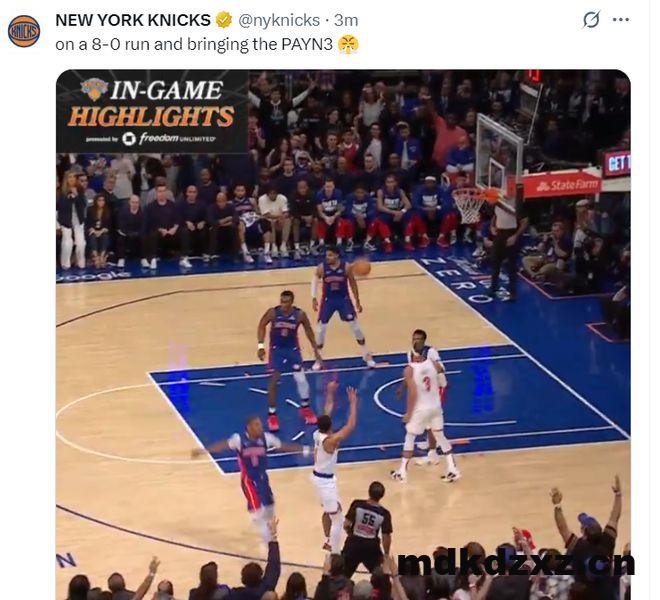Click the State Farm sign by the hoop
This screenshot has width=660, height=600.
tap(562, 184)
